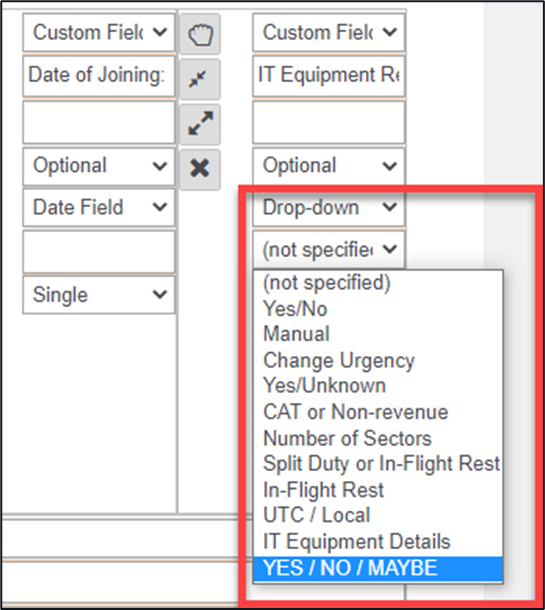Open the right Custom Field dropdown
This screenshot has height=610, width=545.
click(329, 33)
